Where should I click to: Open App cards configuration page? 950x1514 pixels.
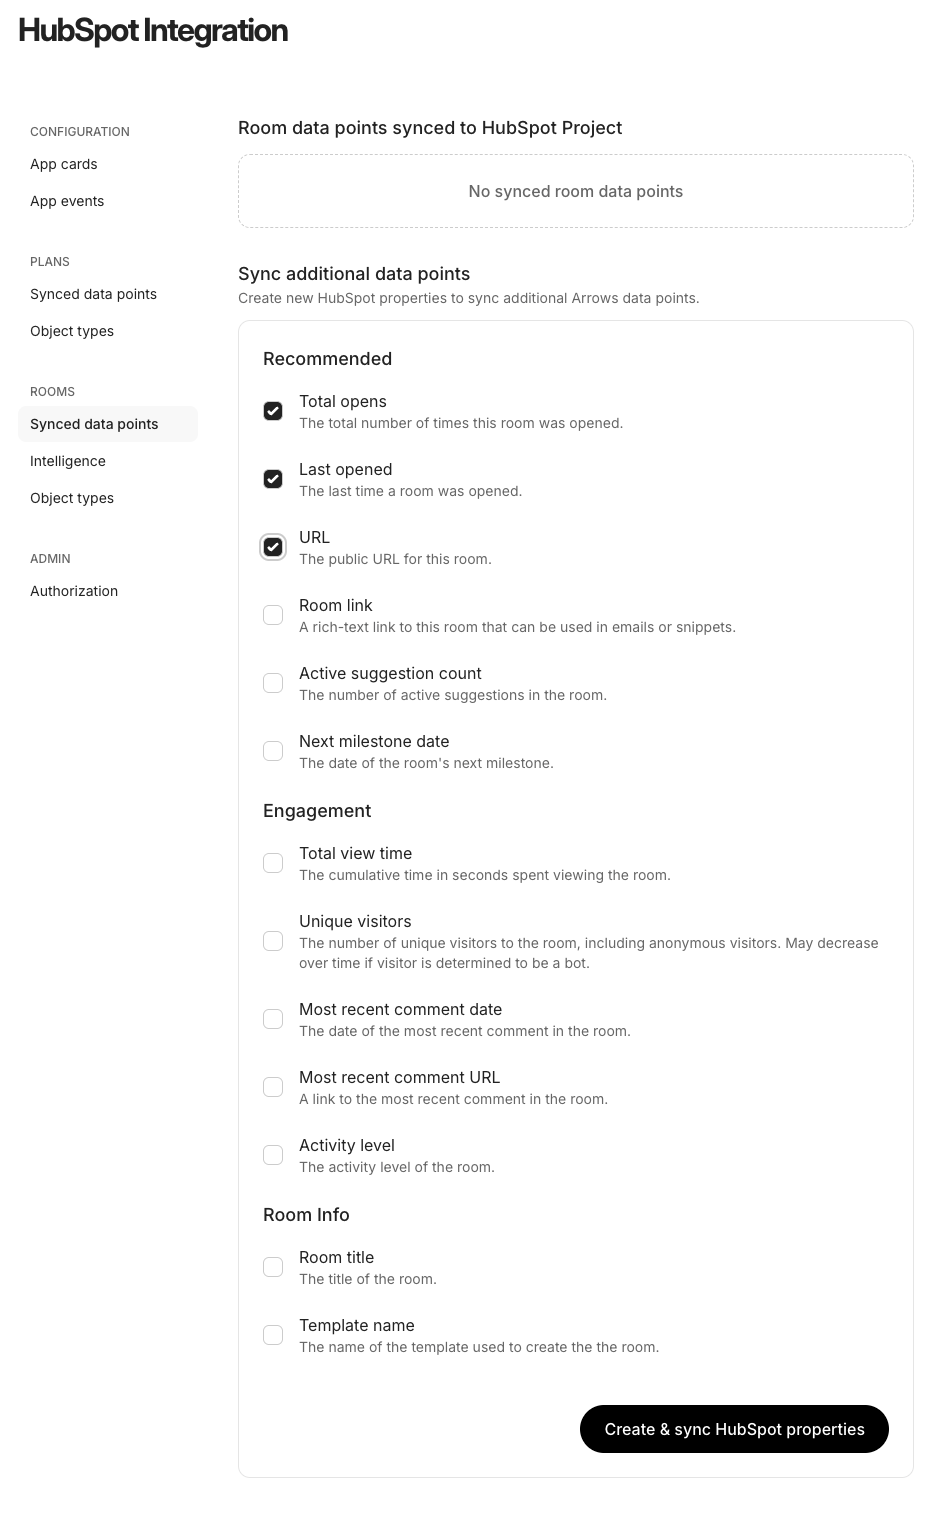tap(64, 164)
